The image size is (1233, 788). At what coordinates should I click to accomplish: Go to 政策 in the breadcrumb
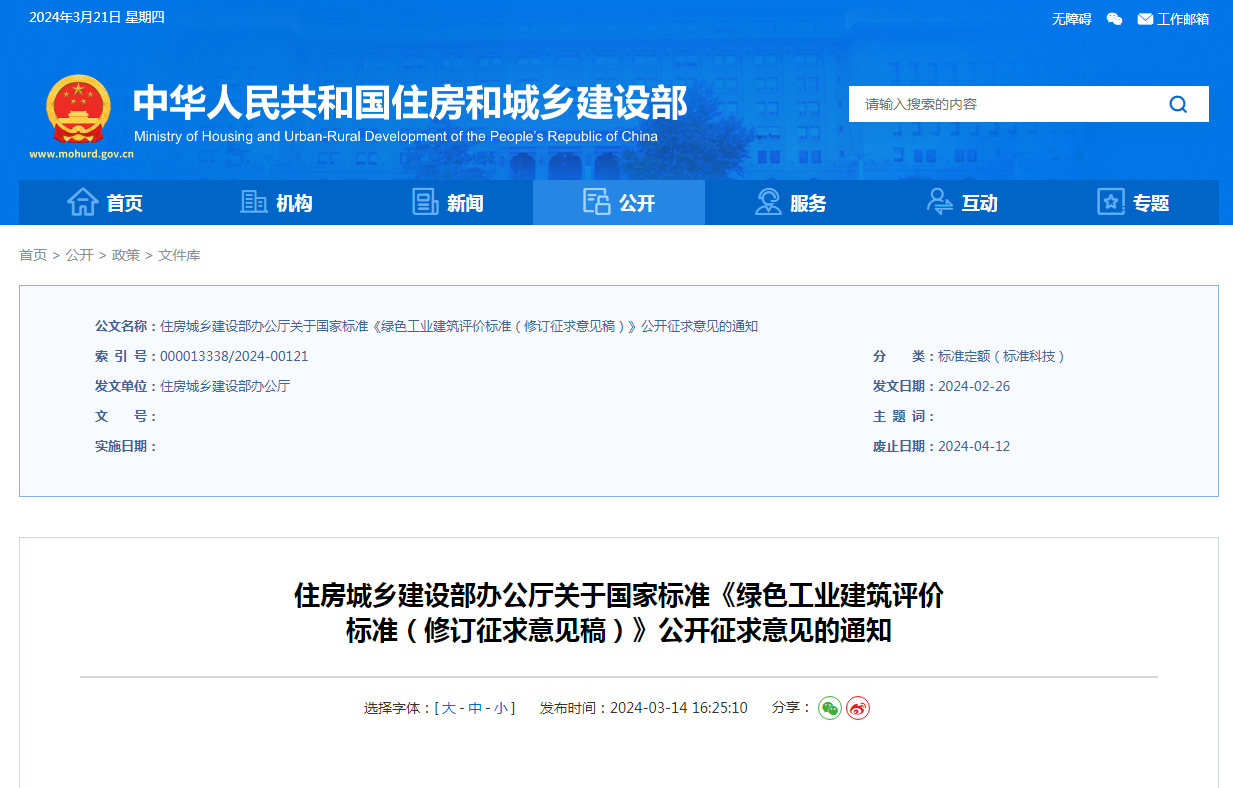point(126,255)
